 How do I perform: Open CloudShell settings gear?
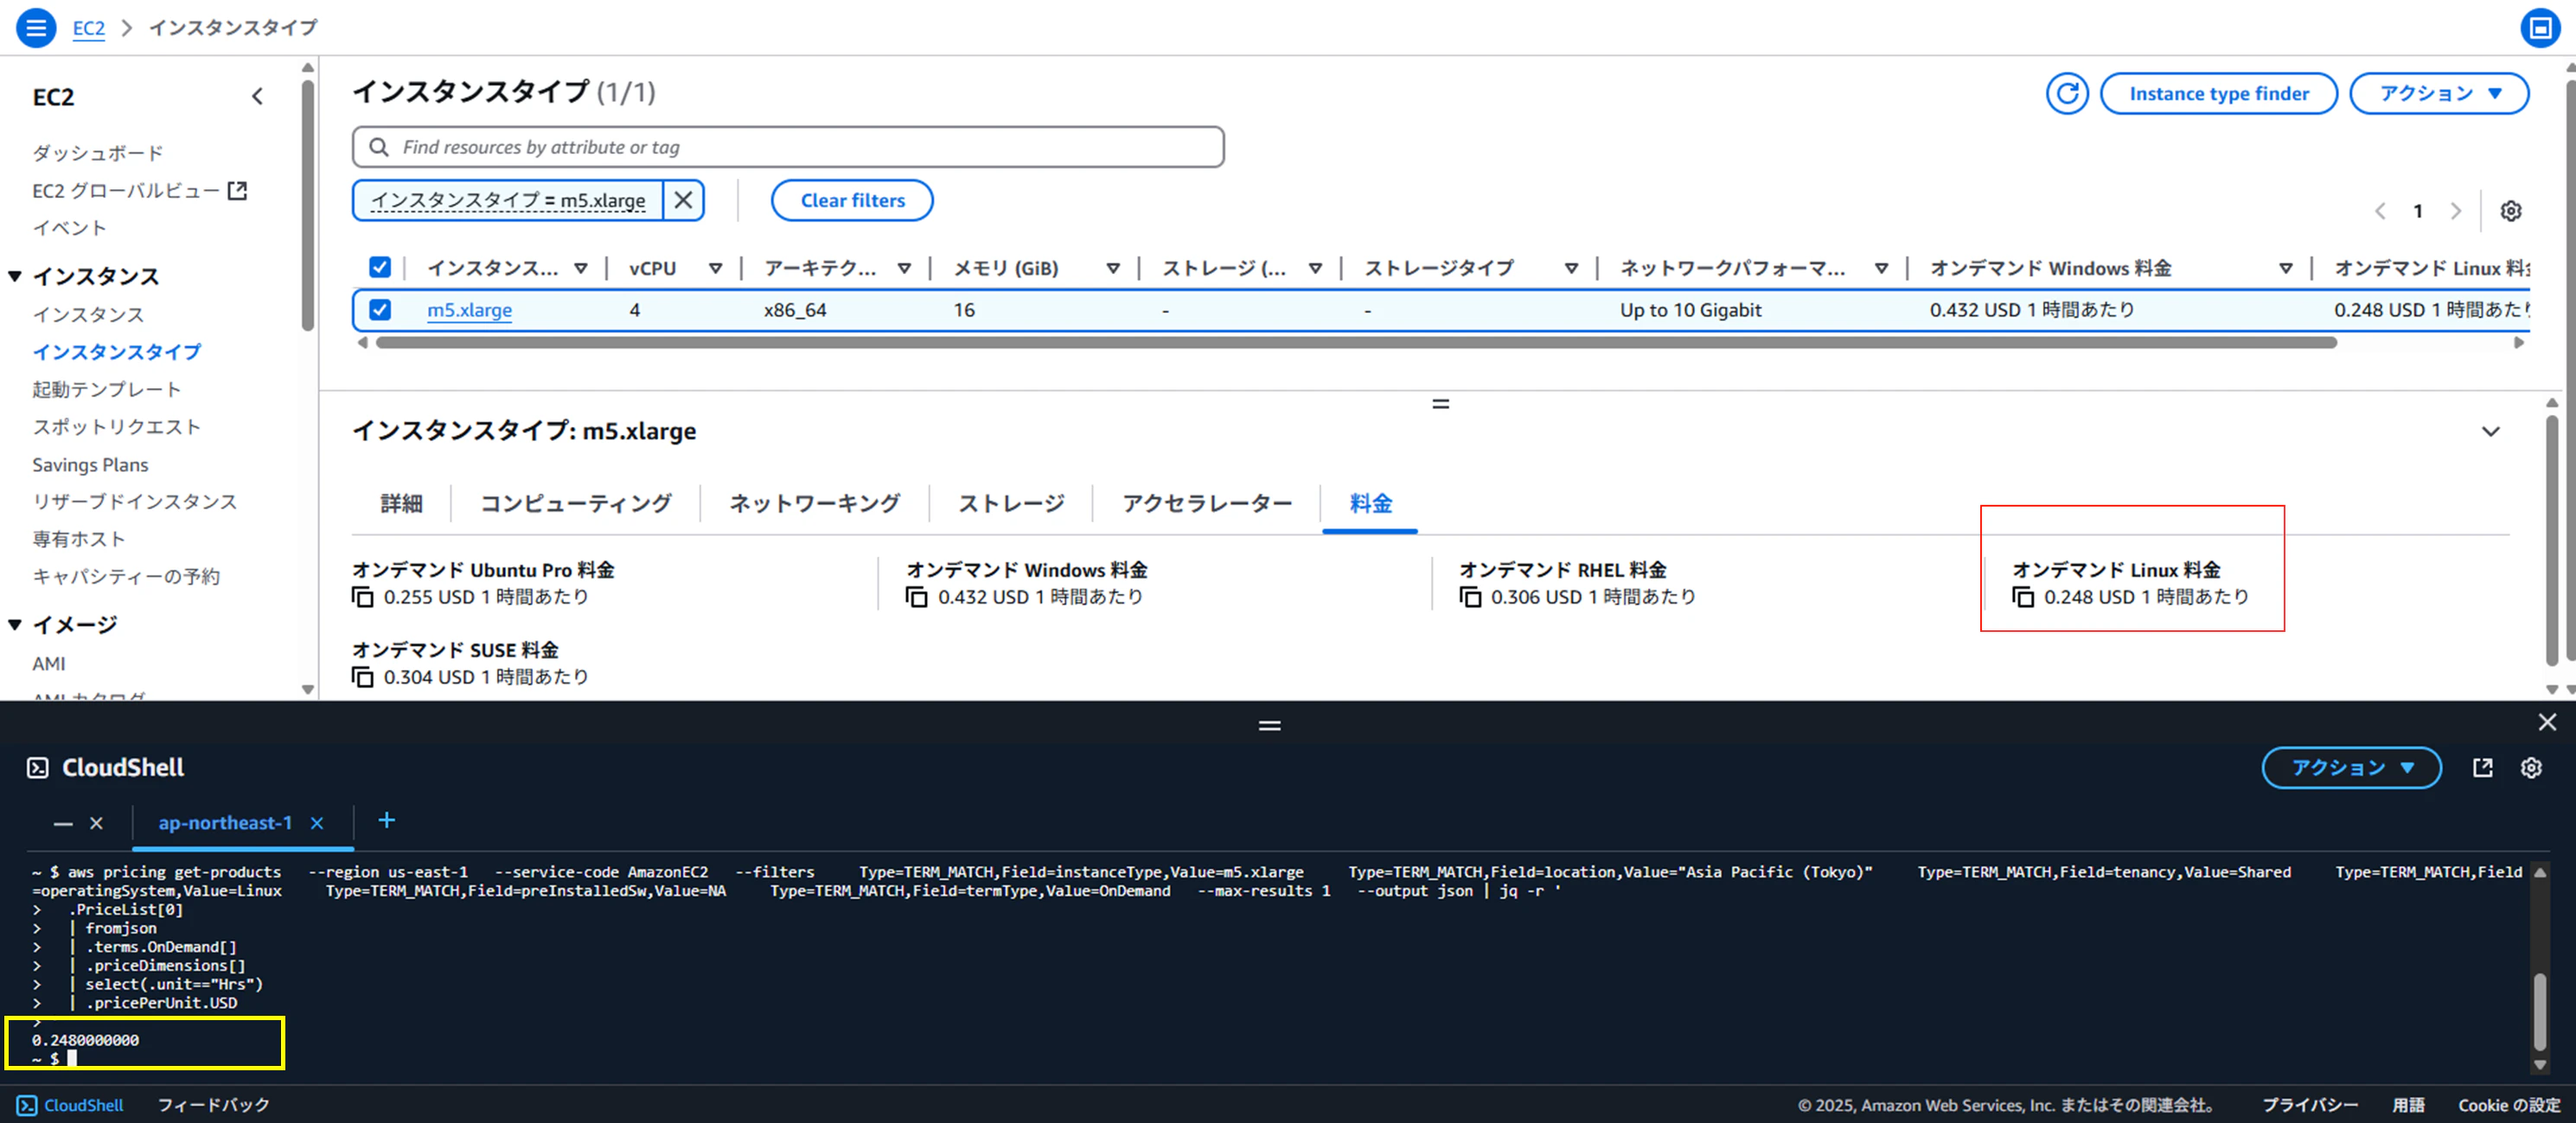(x=2531, y=767)
